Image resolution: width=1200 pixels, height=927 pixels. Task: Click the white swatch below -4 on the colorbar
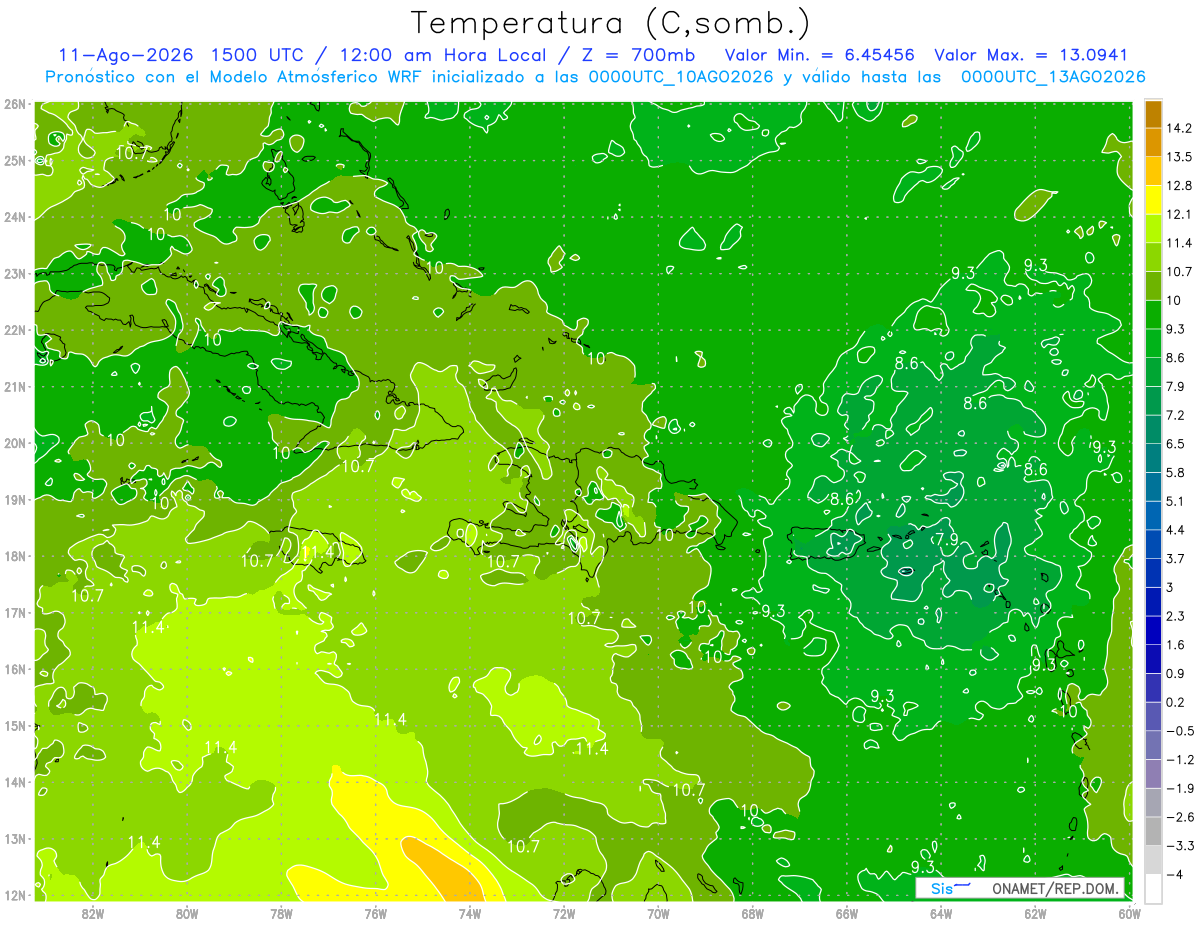tap(1153, 888)
